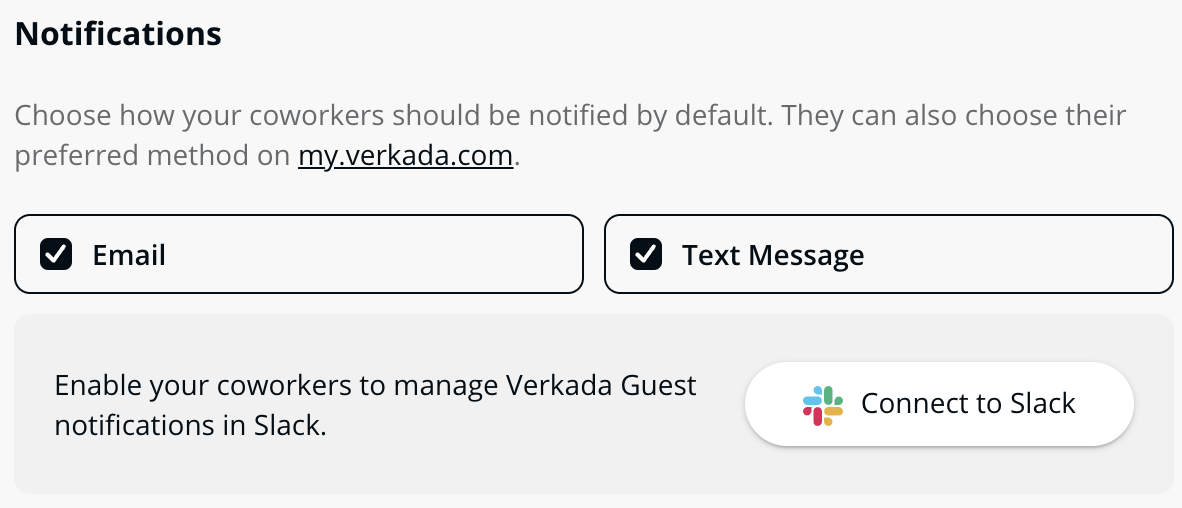Open the my.verkada.com link
The height and width of the screenshot is (508, 1182).
pyautogui.click(x=405, y=157)
